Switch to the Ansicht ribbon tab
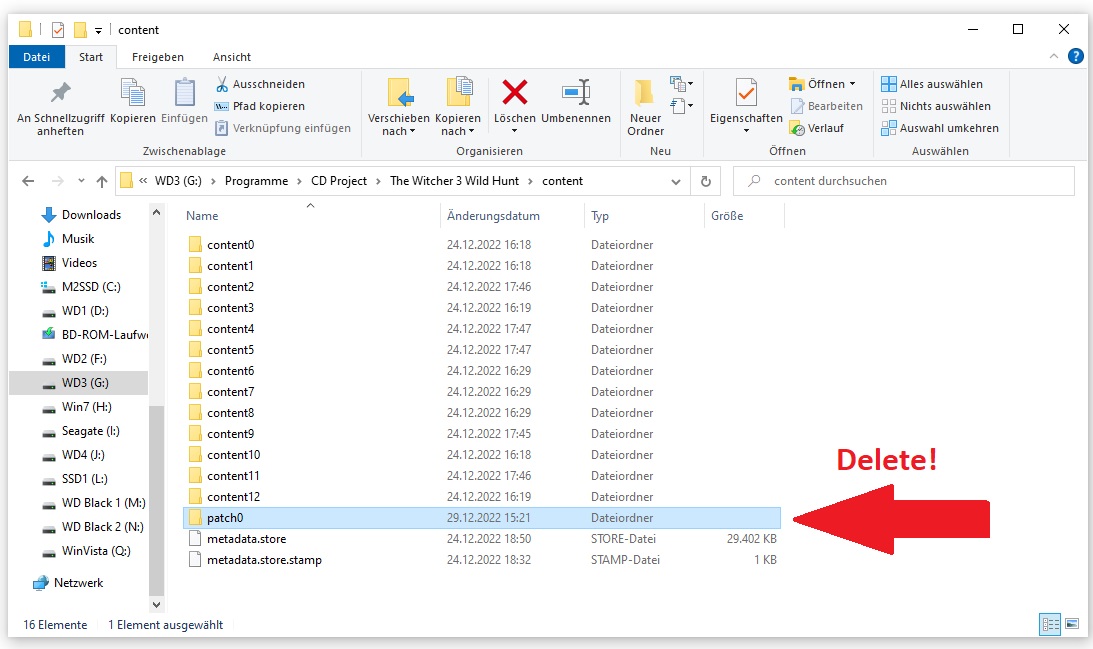The height and width of the screenshot is (649, 1093). tap(232, 57)
